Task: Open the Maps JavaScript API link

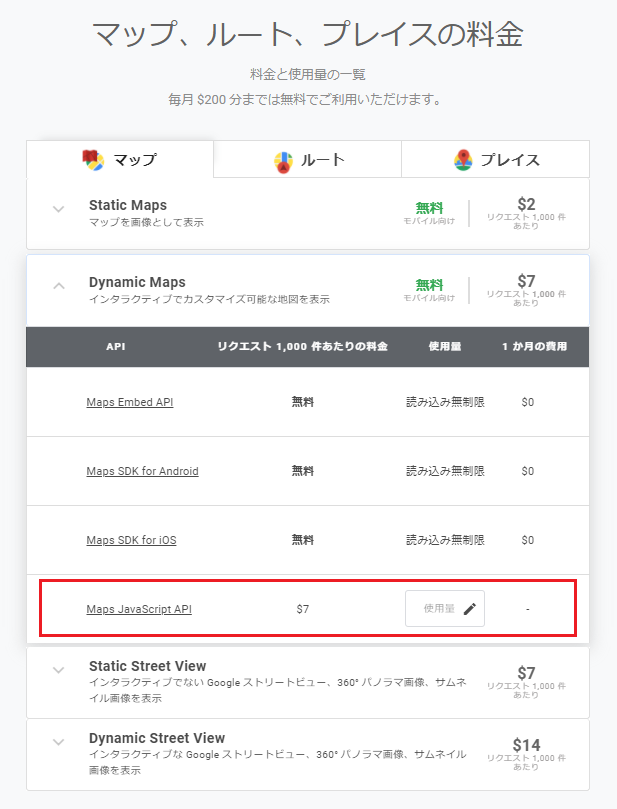Action: (139, 609)
